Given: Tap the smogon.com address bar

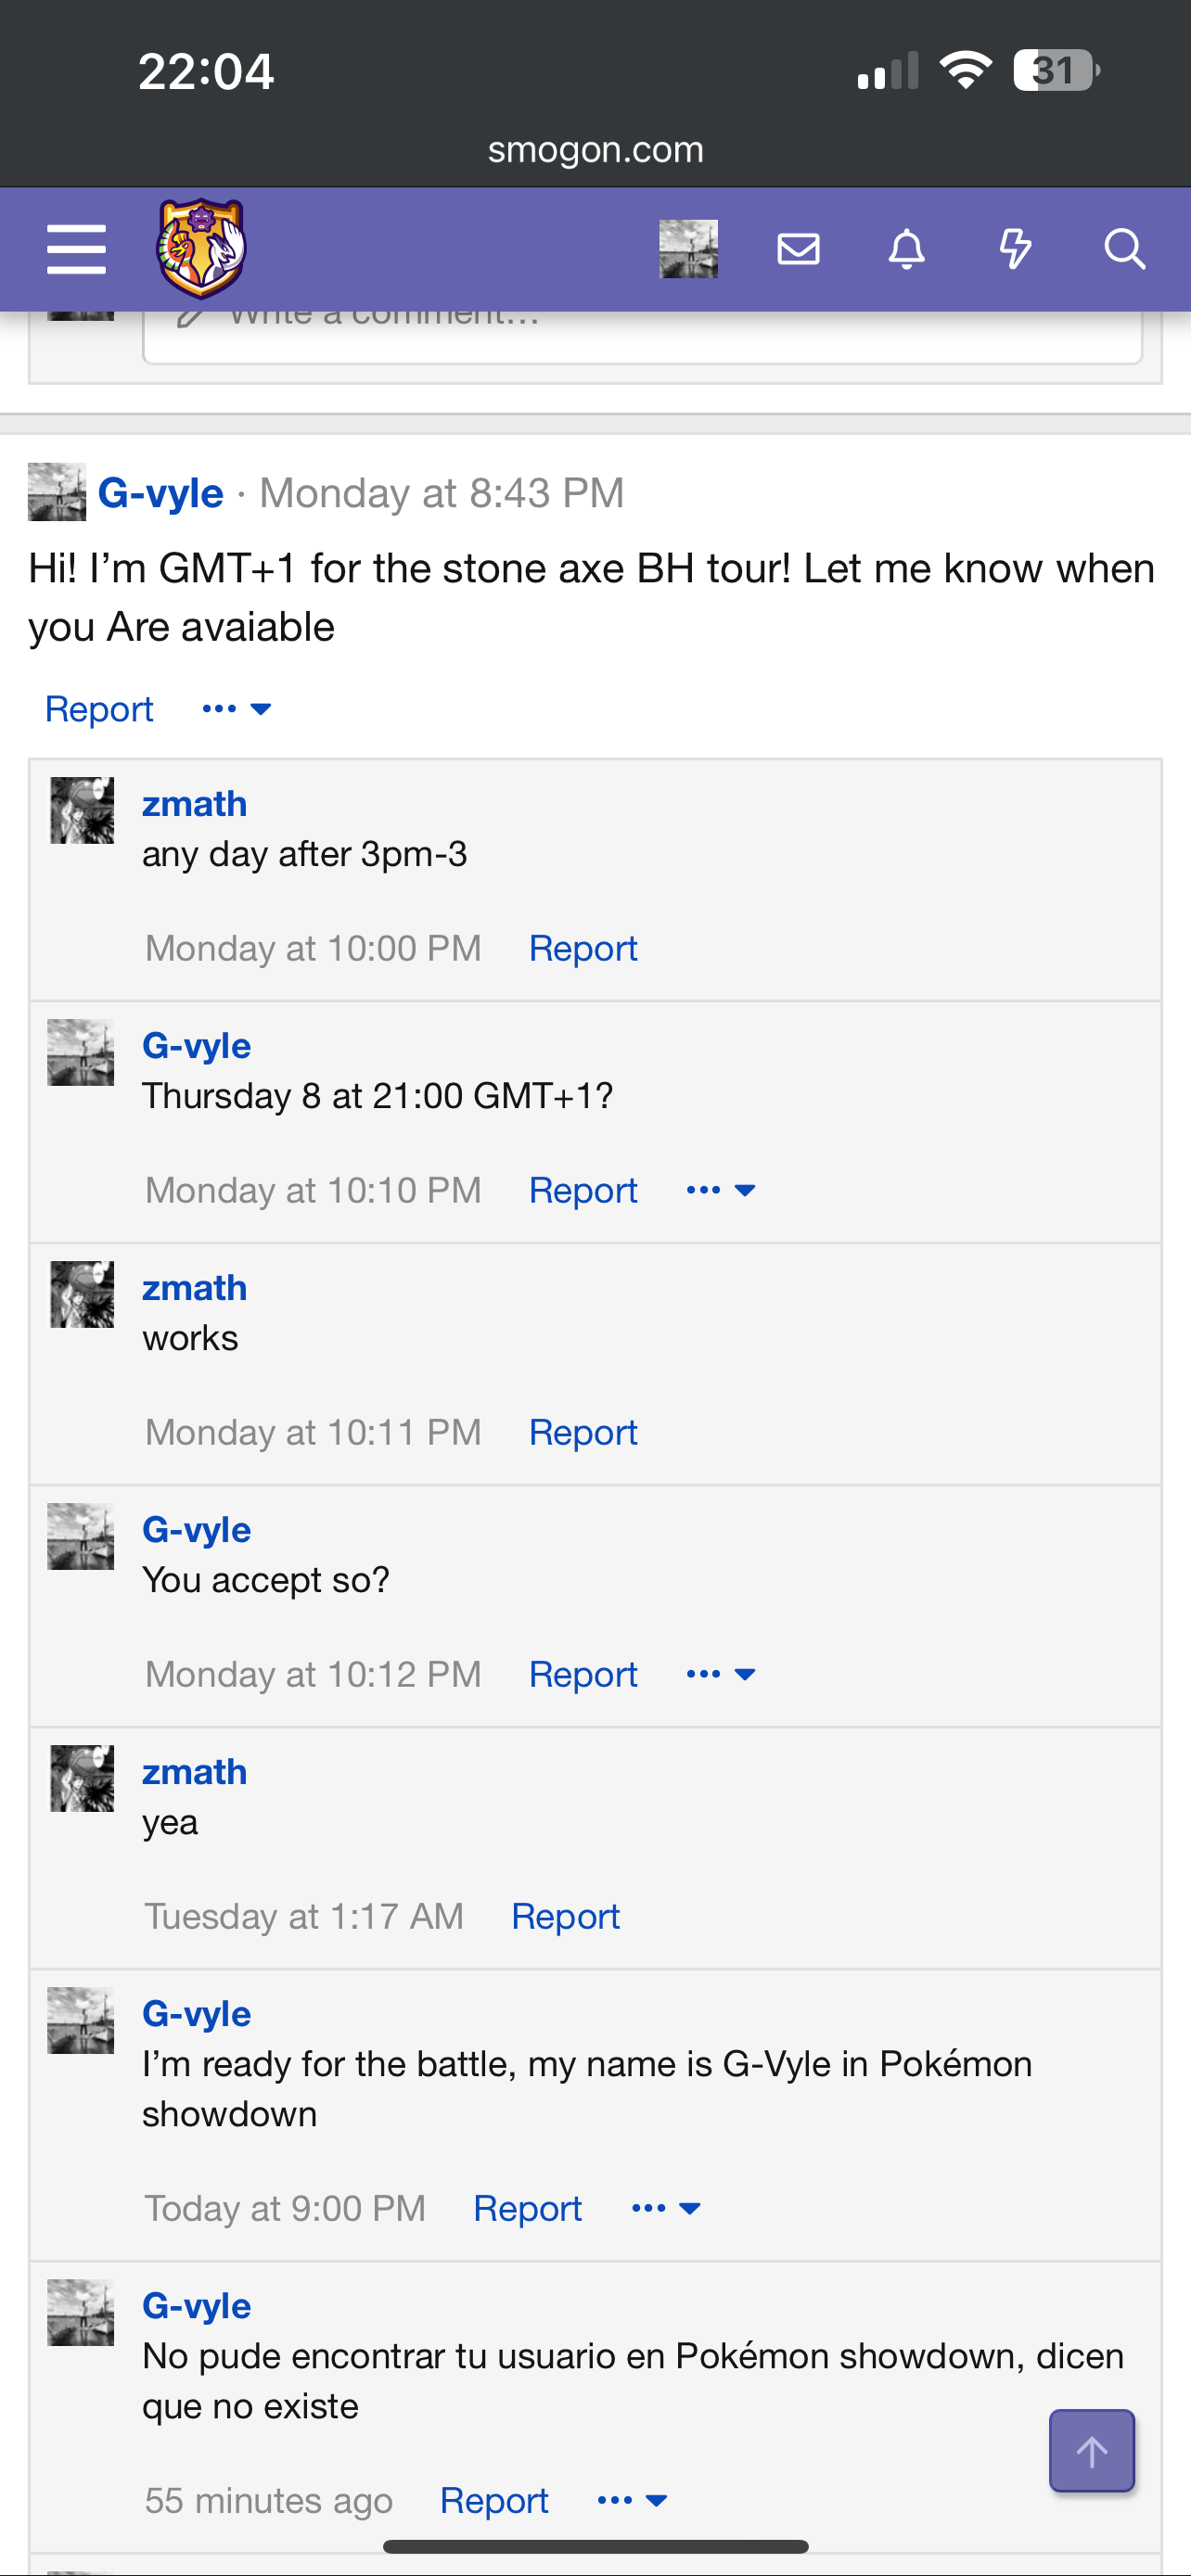Looking at the screenshot, I should click(x=595, y=150).
